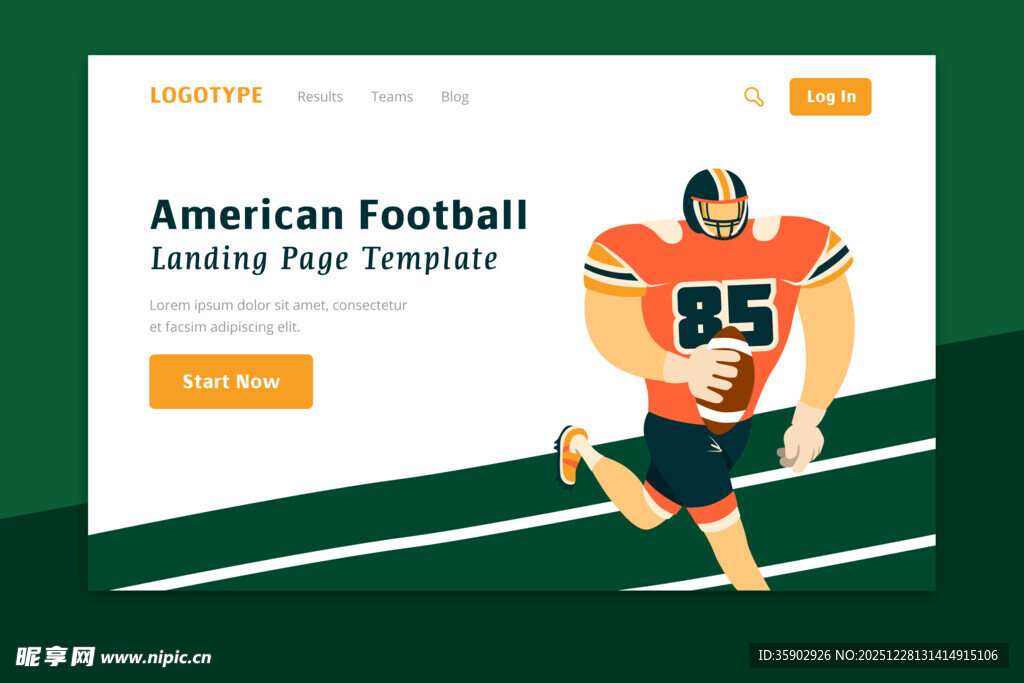Click the player's striped helmet

click(x=716, y=203)
